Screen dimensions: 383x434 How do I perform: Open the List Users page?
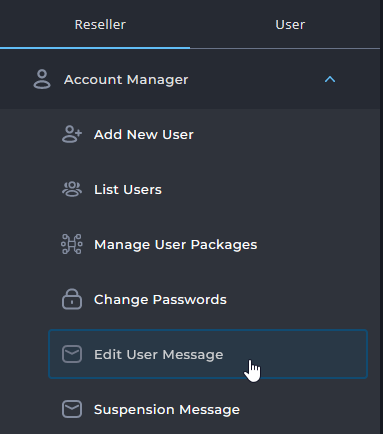(x=128, y=190)
